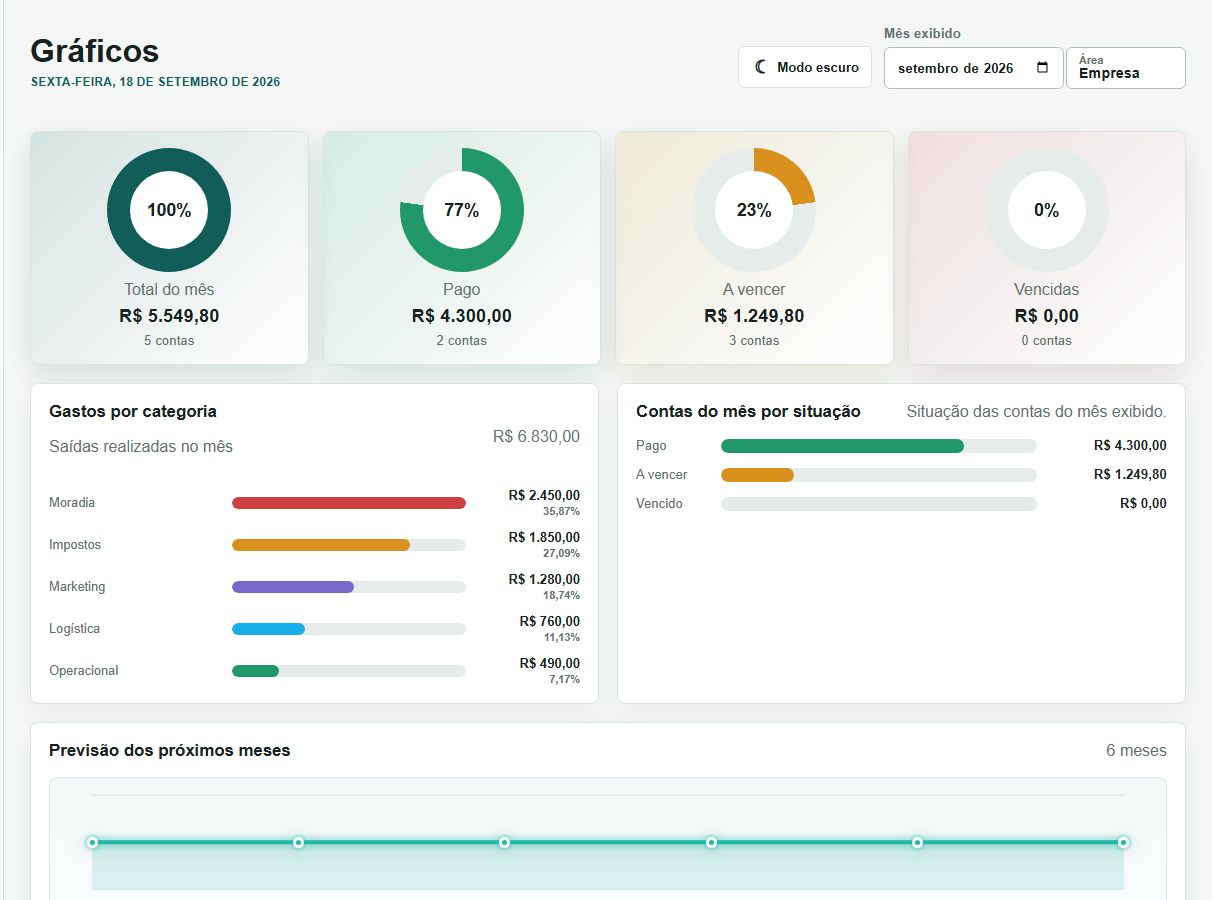The height and width of the screenshot is (900, 1212).
Task: Click the last point on the forecast line
Action: pos(1123,843)
